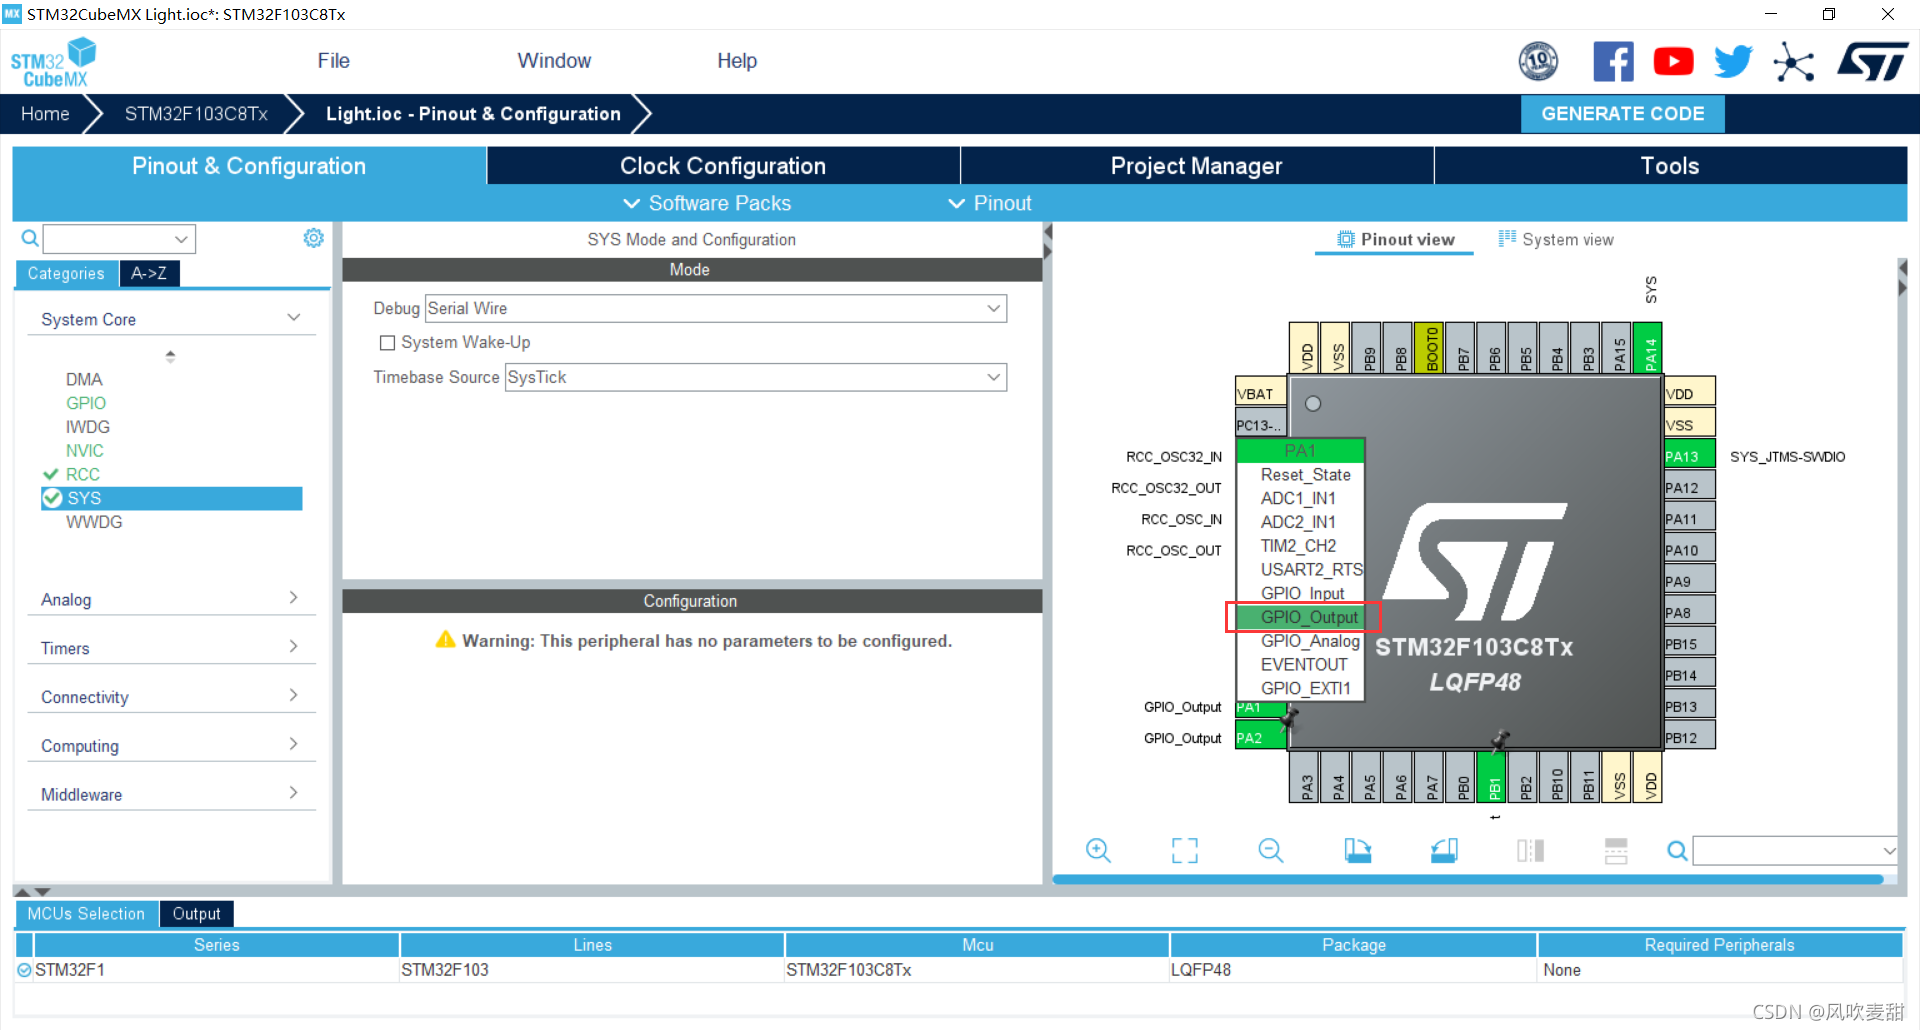Switch to the A->Z tab
This screenshot has height=1030, width=1920.
point(149,273)
